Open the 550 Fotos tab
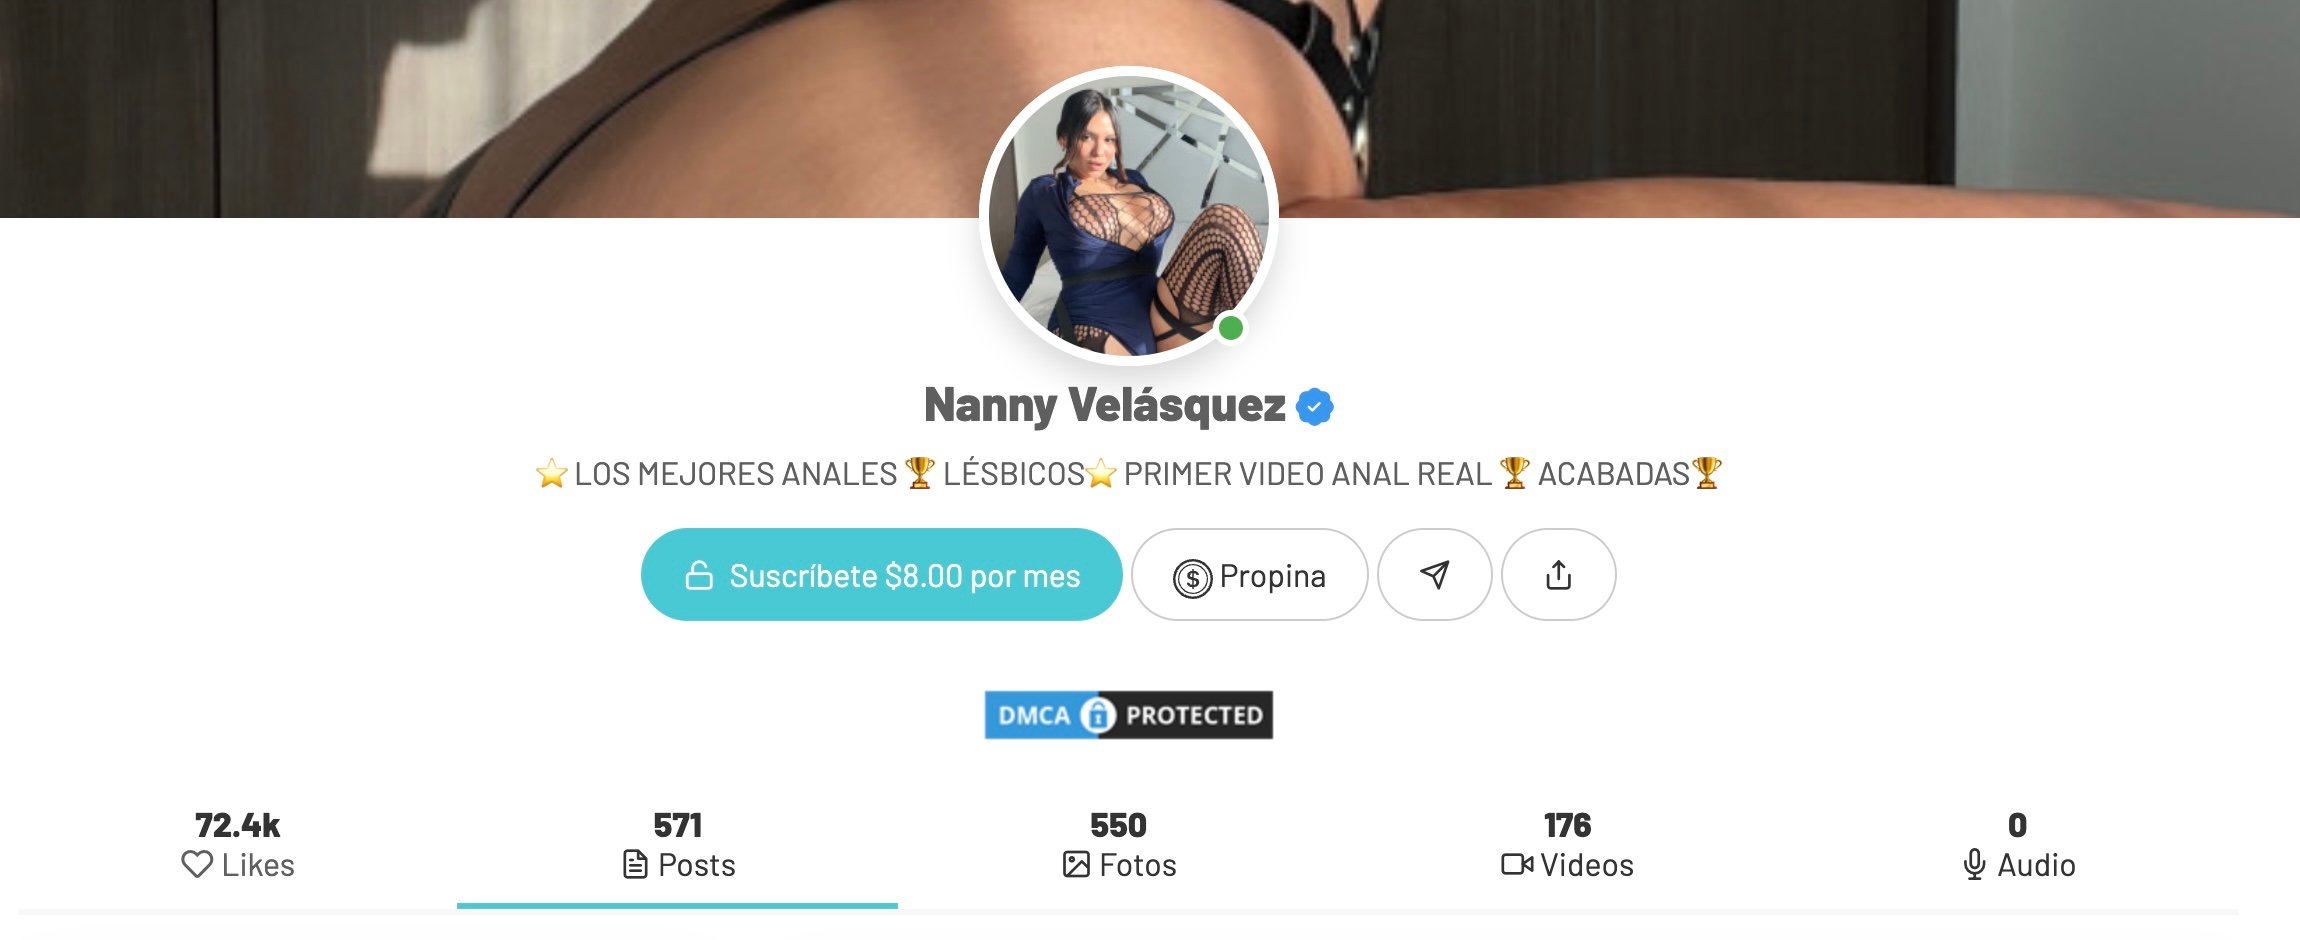2300x940 pixels. (x=1119, y=846)
